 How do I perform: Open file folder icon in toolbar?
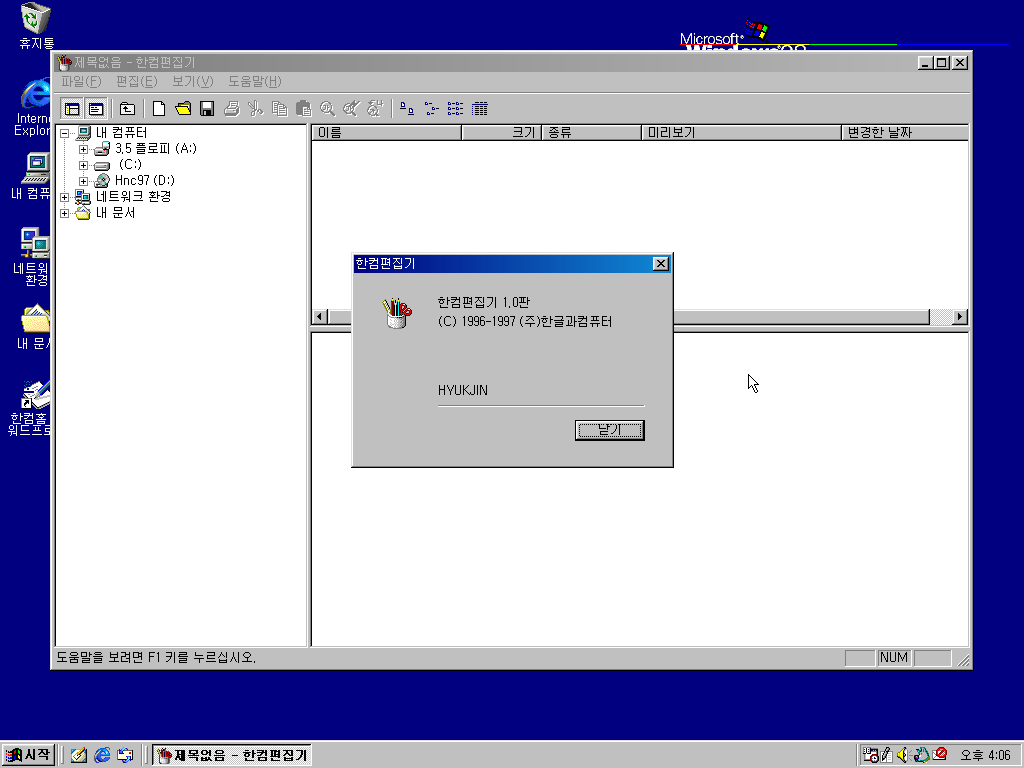[x=183, y=109]
